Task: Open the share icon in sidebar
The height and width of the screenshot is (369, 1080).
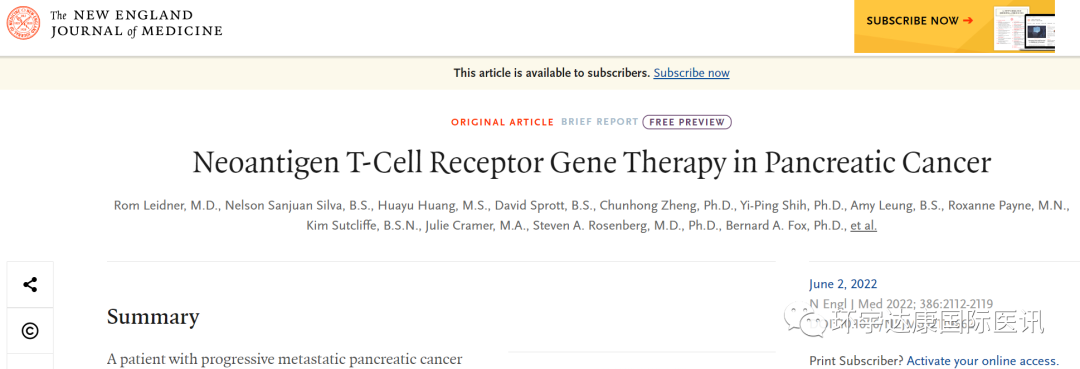Action: click(30, 284)
